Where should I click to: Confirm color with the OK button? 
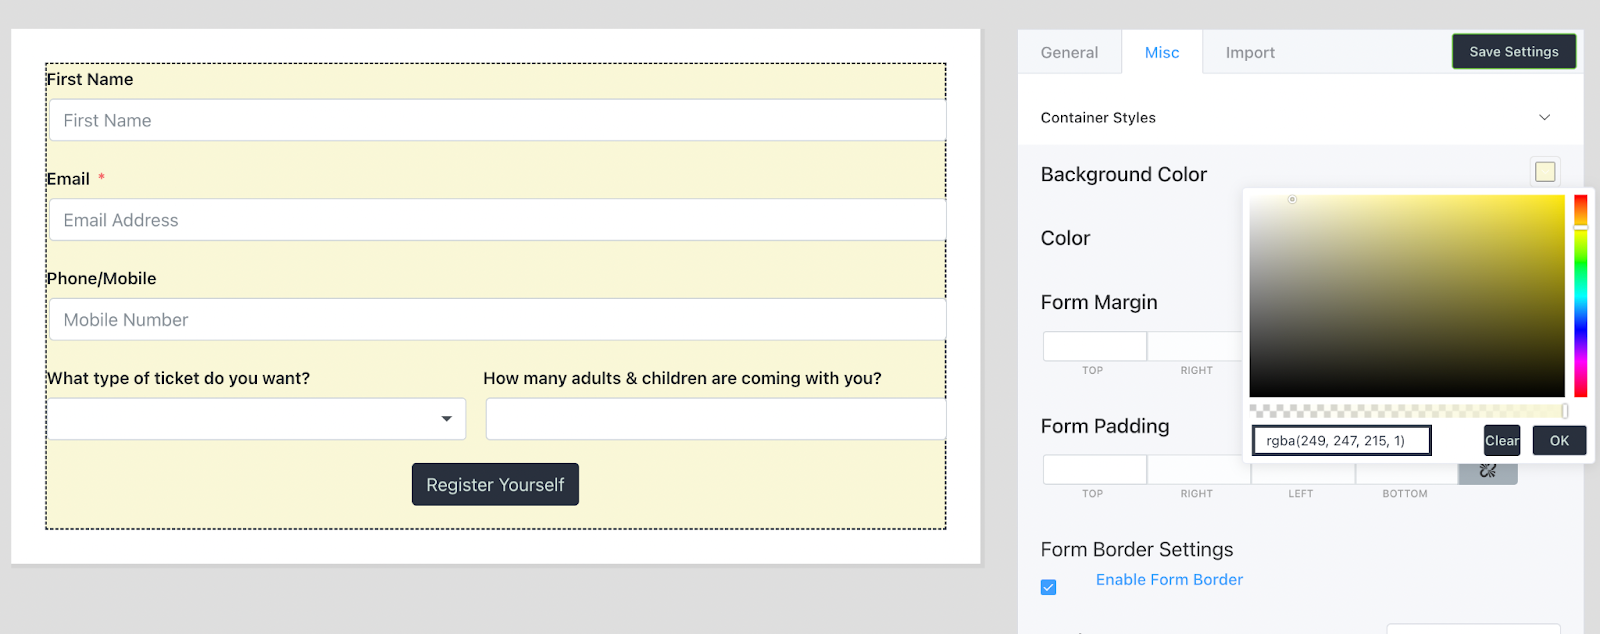[1559, 441]
